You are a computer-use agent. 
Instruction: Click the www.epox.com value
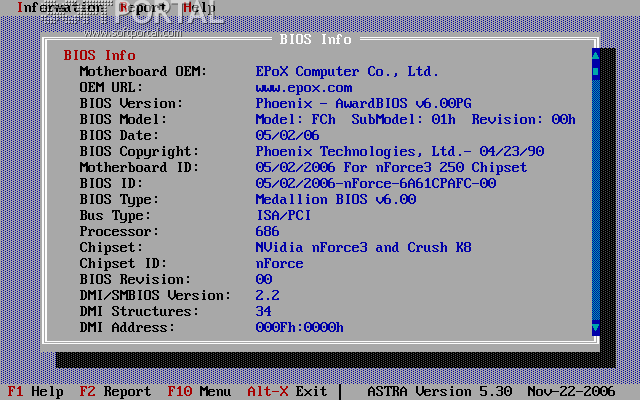(x=304, y=87)
